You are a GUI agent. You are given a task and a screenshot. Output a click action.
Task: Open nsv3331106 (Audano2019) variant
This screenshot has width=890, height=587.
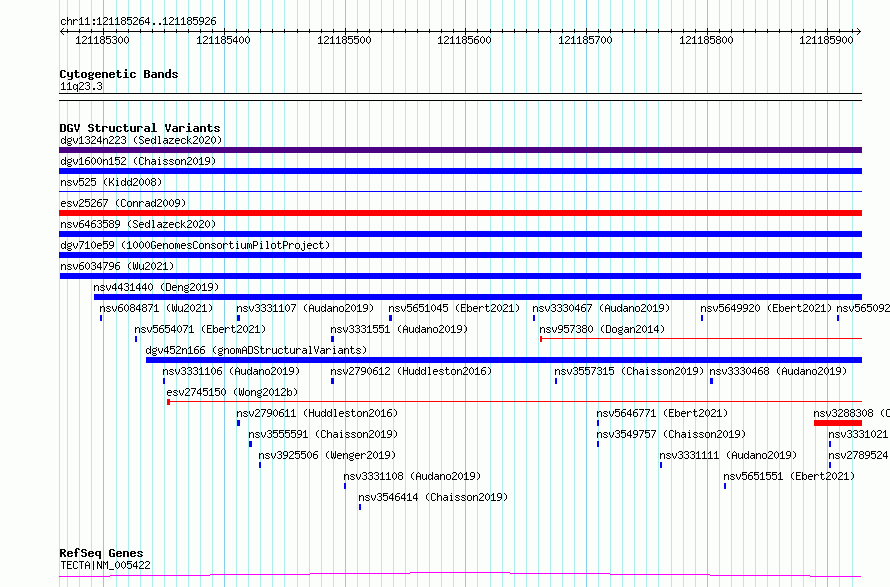tap(231, 371)
